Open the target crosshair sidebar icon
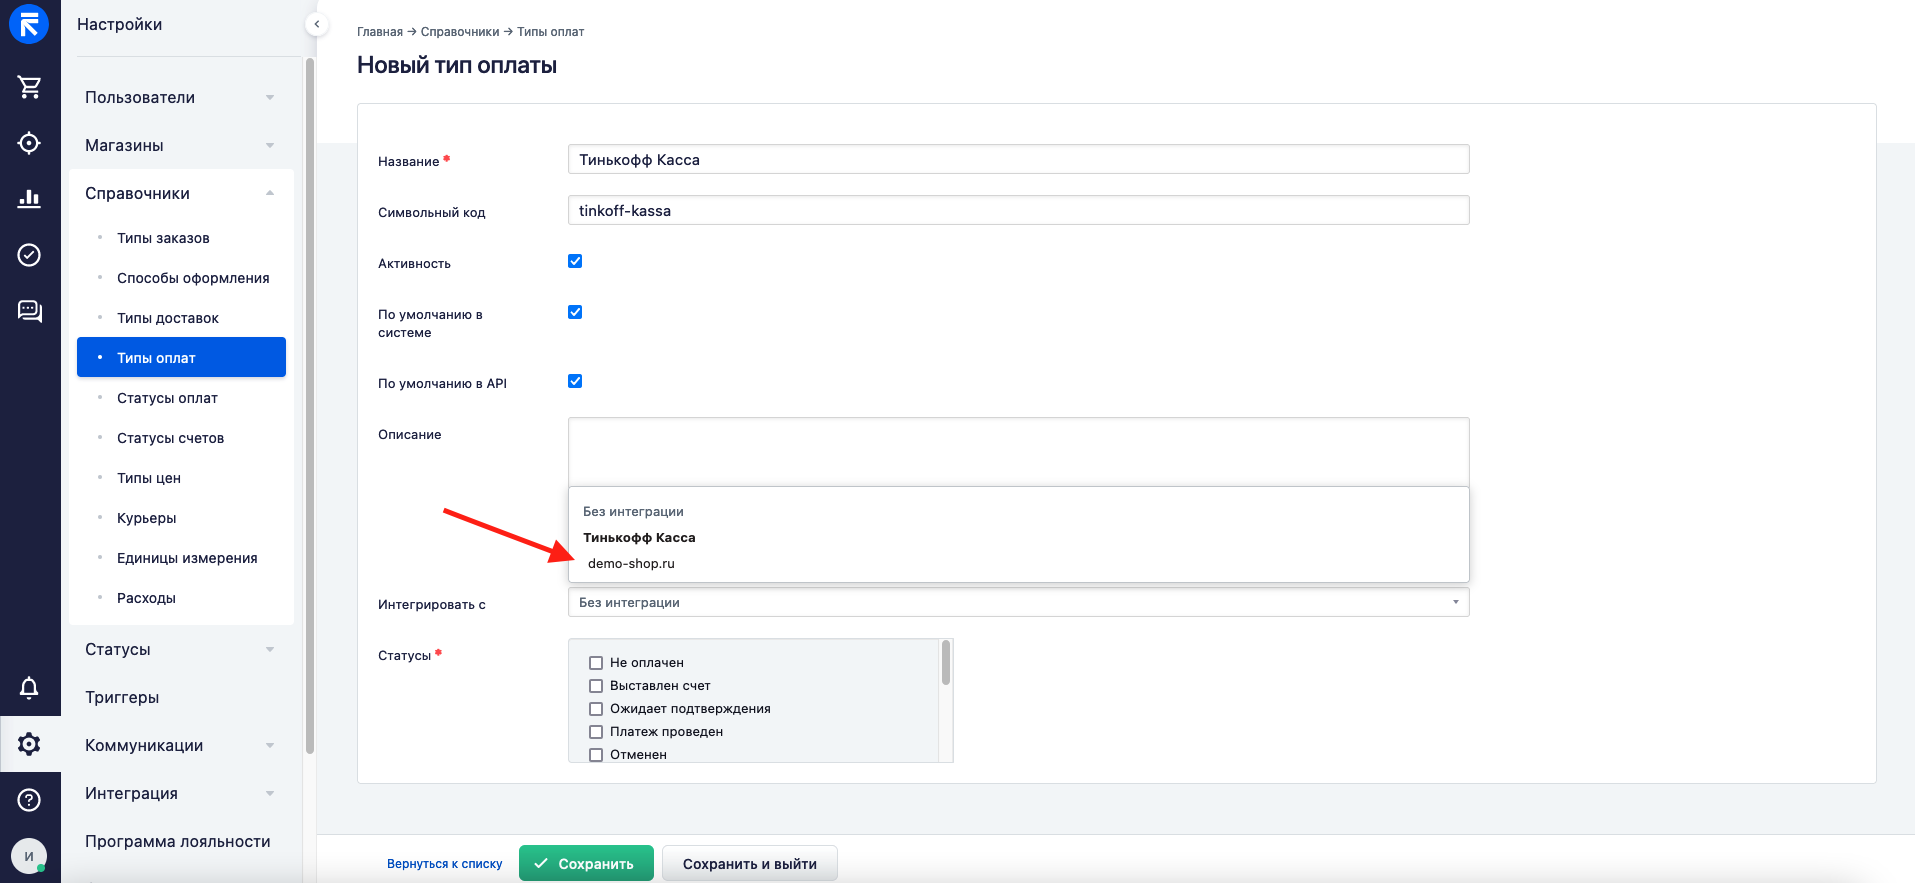 (x=29, y=143)
